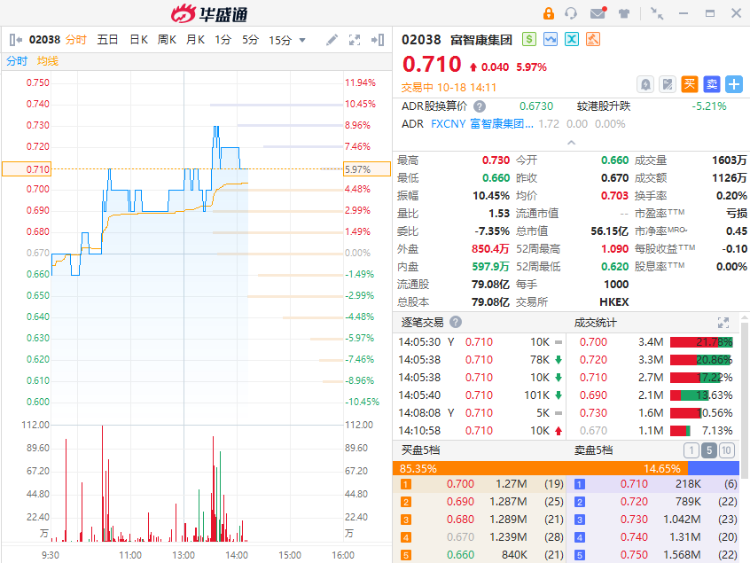Switch to 5分 chart tab
750x563 pixels.
250,40
